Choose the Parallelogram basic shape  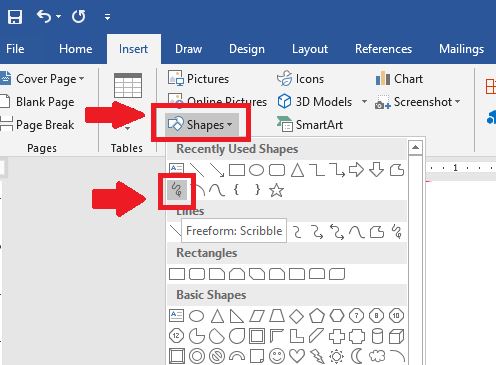(x=257, y=316)
